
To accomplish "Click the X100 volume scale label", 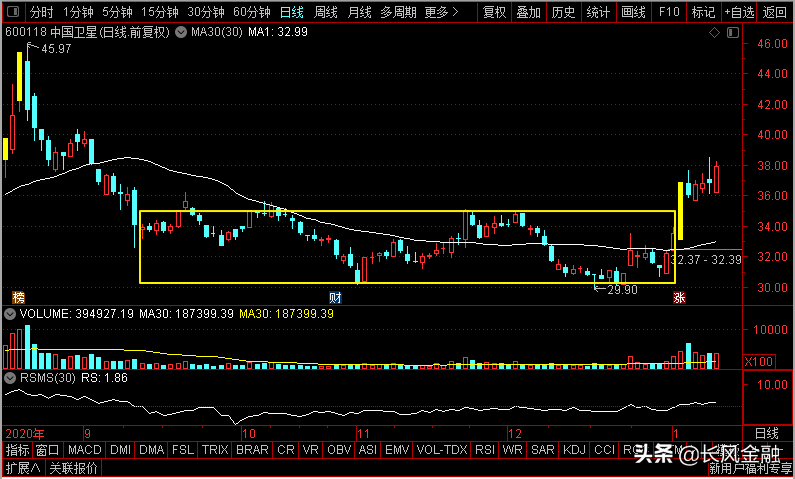I will point(759,361).
